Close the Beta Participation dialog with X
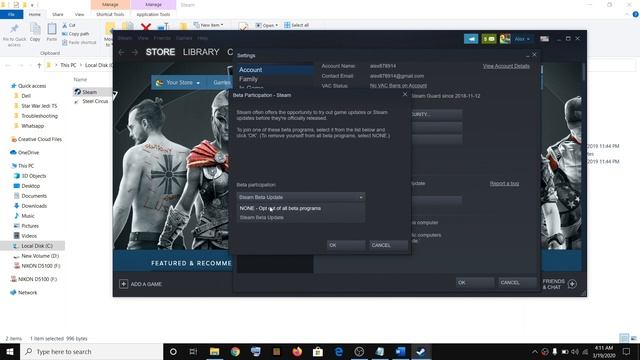640x360 pixels. [405, 94]
